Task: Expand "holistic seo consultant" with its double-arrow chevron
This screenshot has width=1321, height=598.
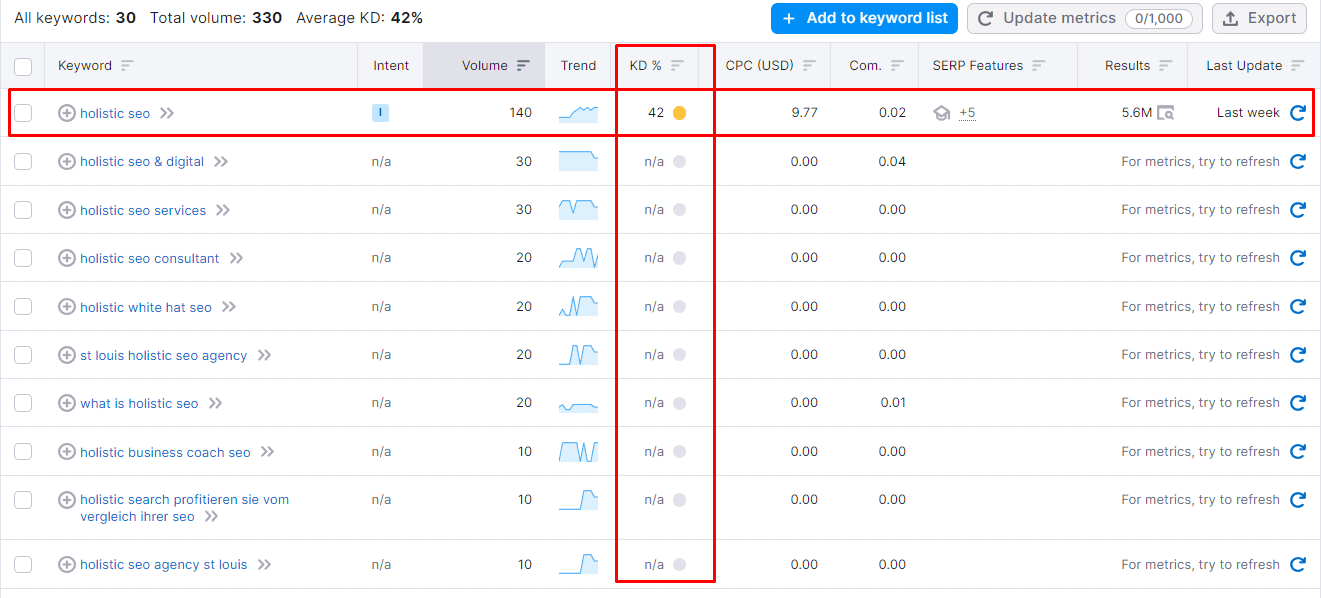Action: 237,258
